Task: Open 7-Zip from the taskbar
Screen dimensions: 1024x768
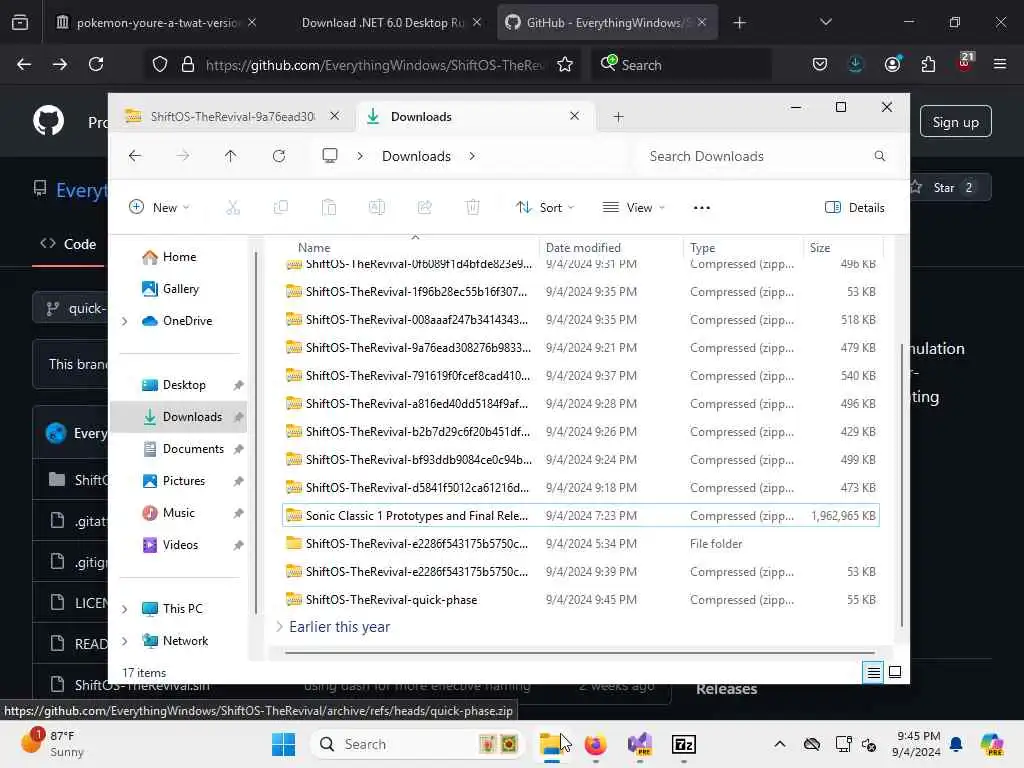Action: (x=684, y=744)
